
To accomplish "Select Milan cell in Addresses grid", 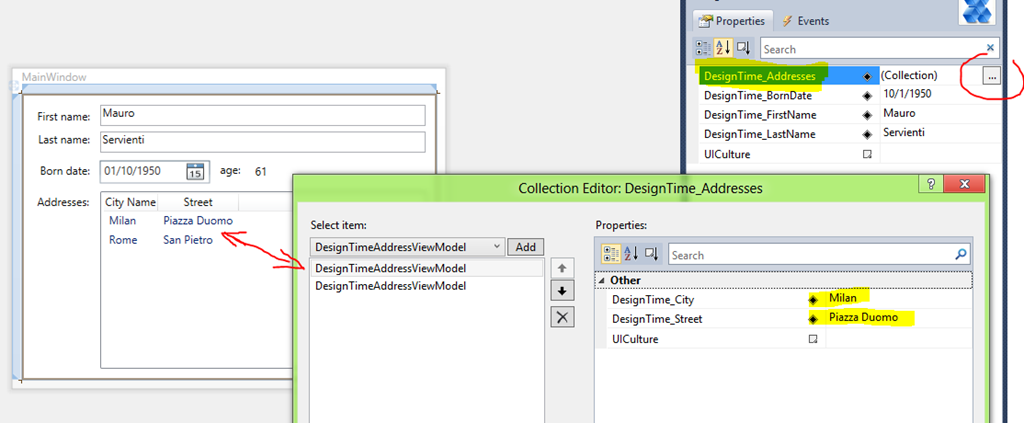I will (x=123, y=221).
